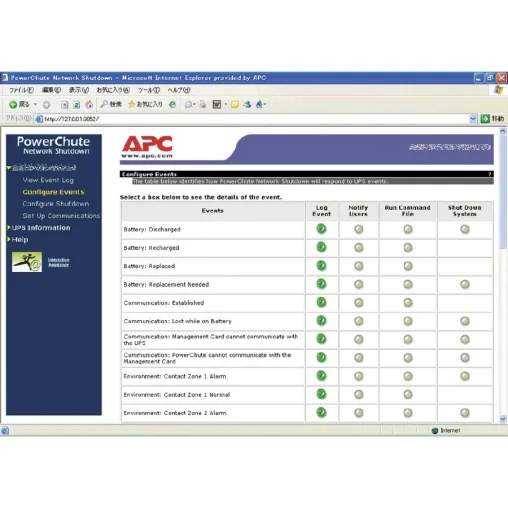Toggle Log Event for Battery: Discharged
508x508 pixels.
click(x=321, y=229)
